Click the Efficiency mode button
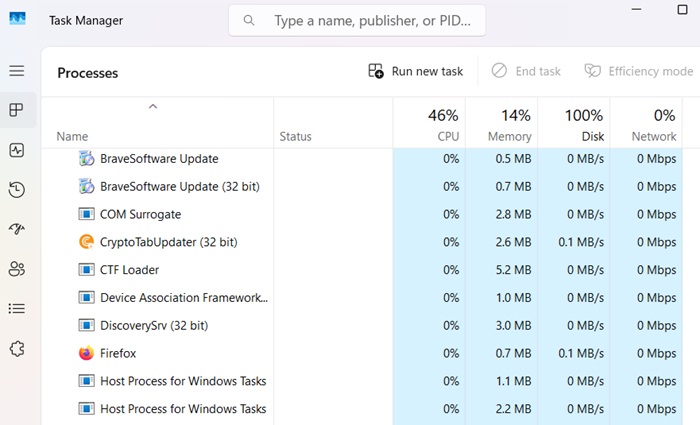Viewport: 700px width, 425px height. point(639,71)
